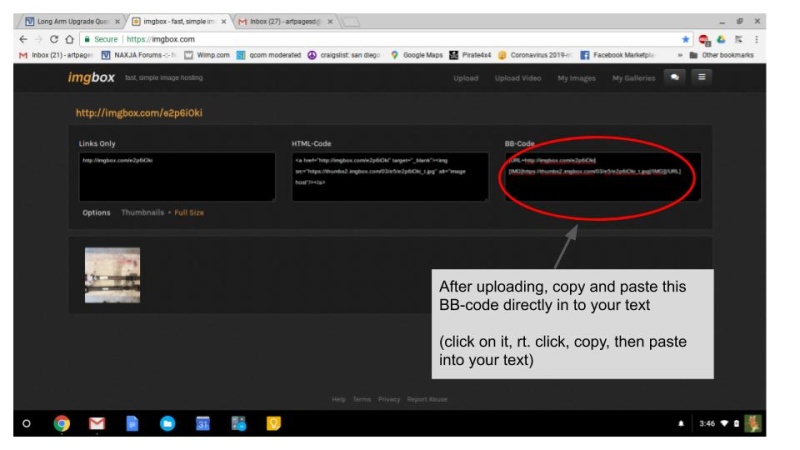Expand the bookmarks overflow chevron
800x450 pixels.
680,55
